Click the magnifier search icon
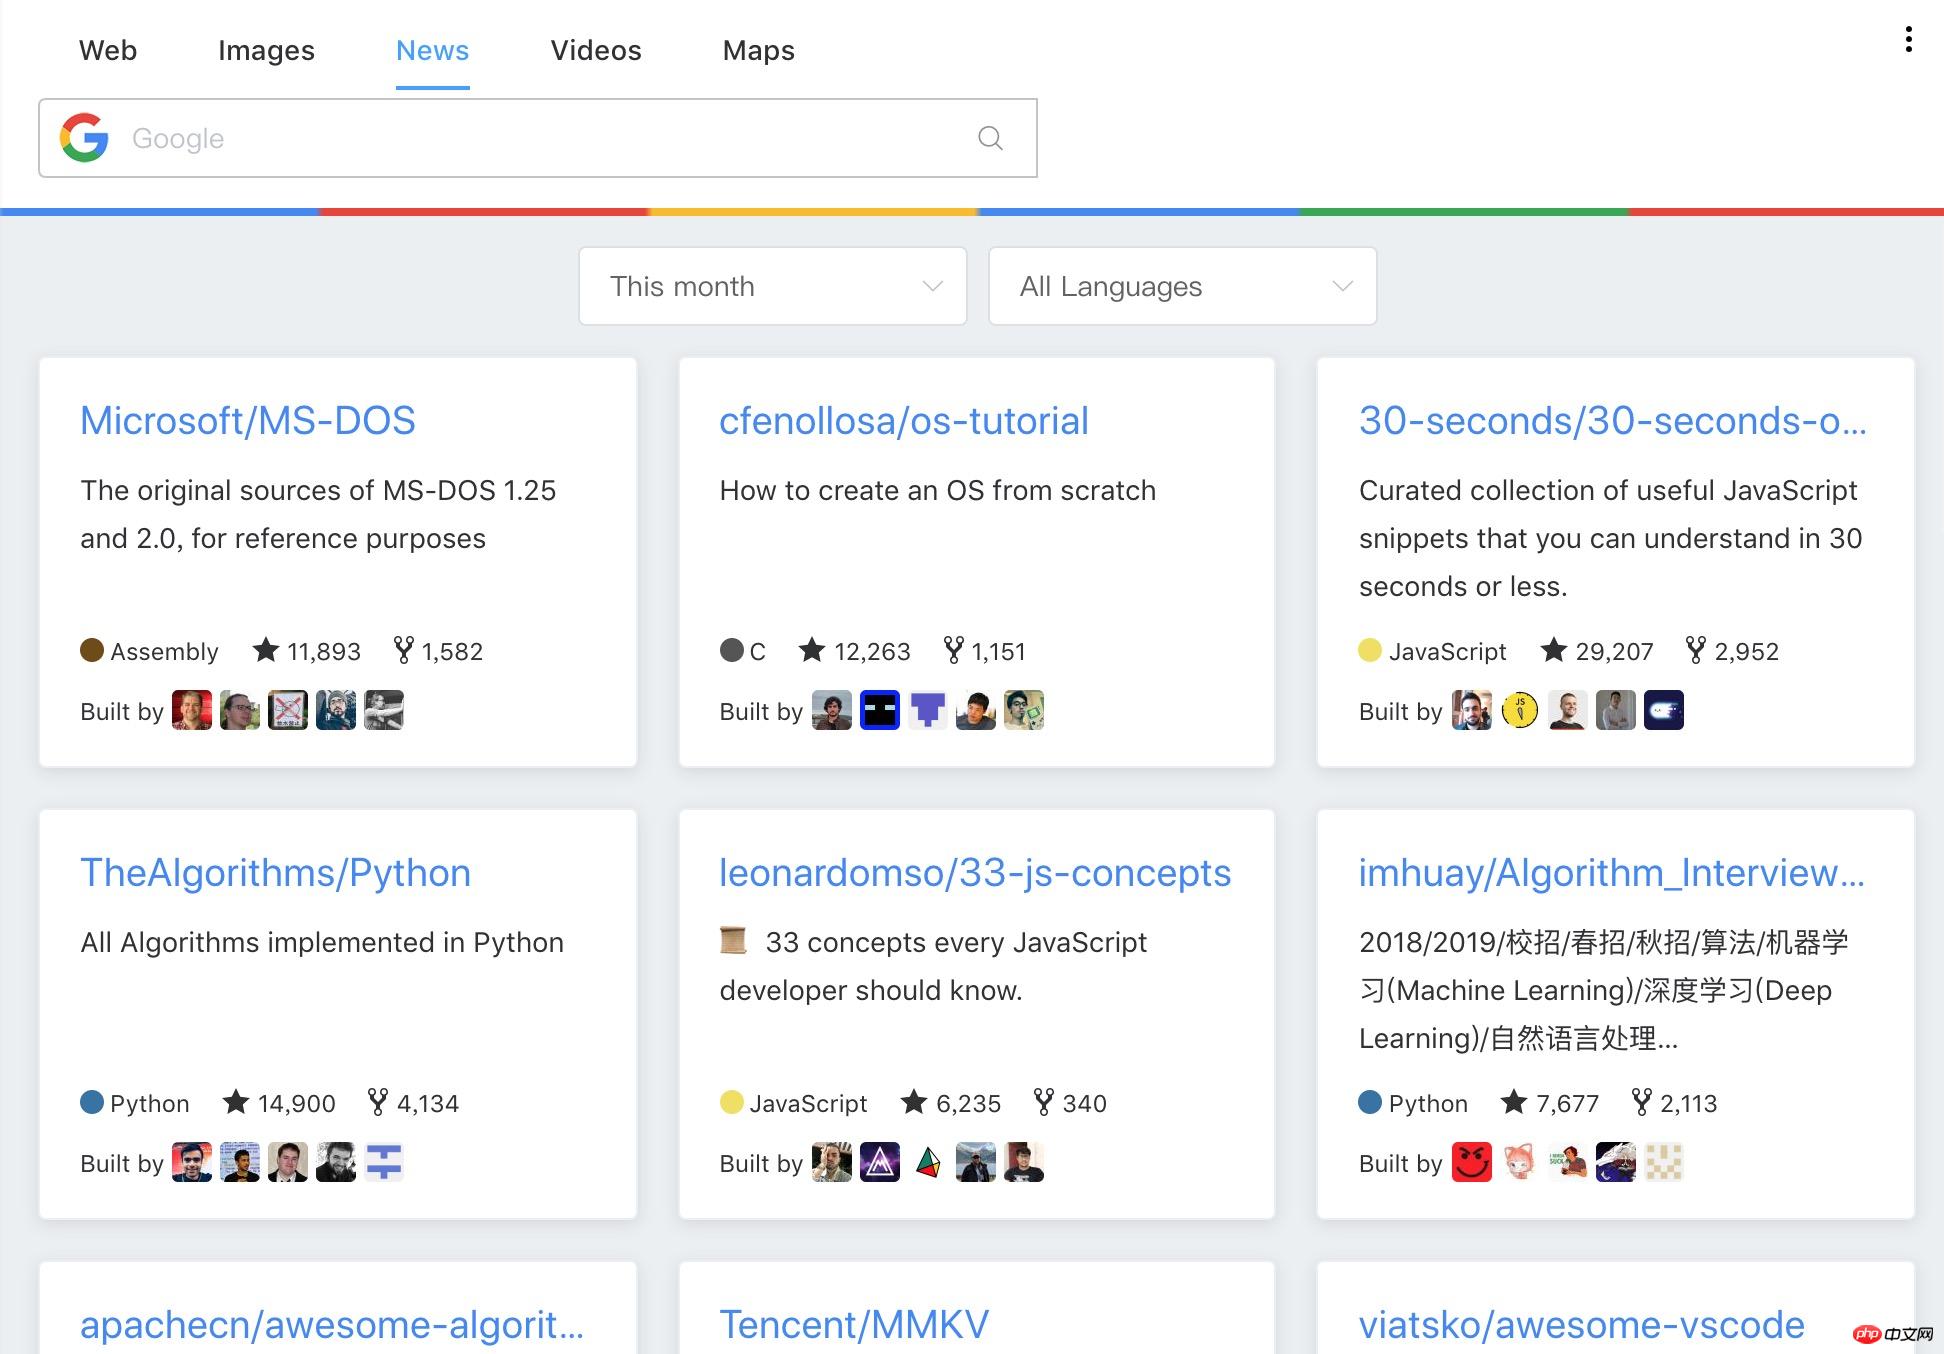 (990, 138)
